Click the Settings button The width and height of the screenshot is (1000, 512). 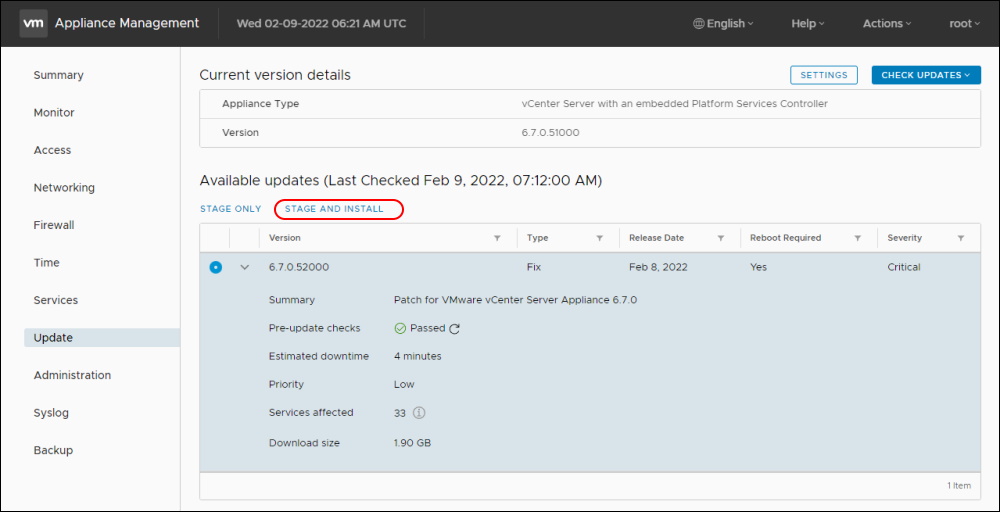(824, 75)
